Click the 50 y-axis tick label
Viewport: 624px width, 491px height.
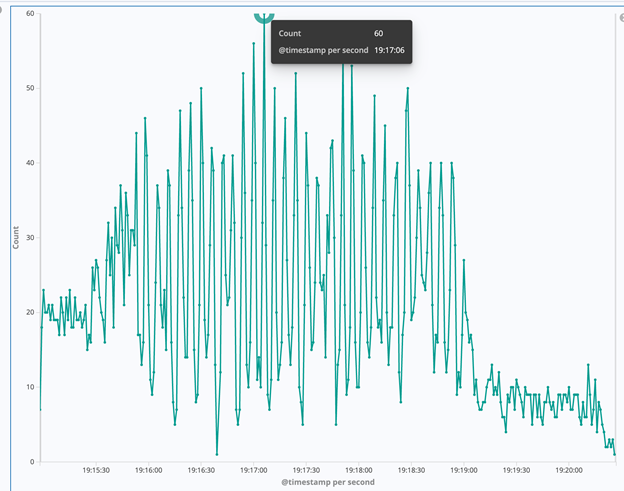[x=31, y=89]
